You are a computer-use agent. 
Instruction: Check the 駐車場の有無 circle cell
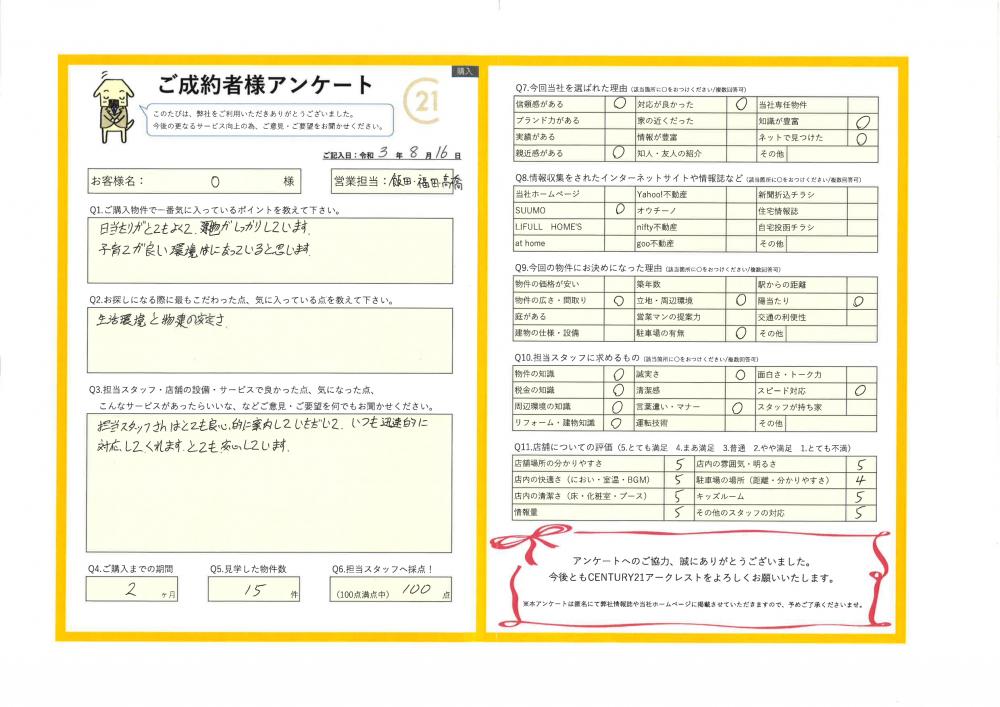(x=741, y=332)
